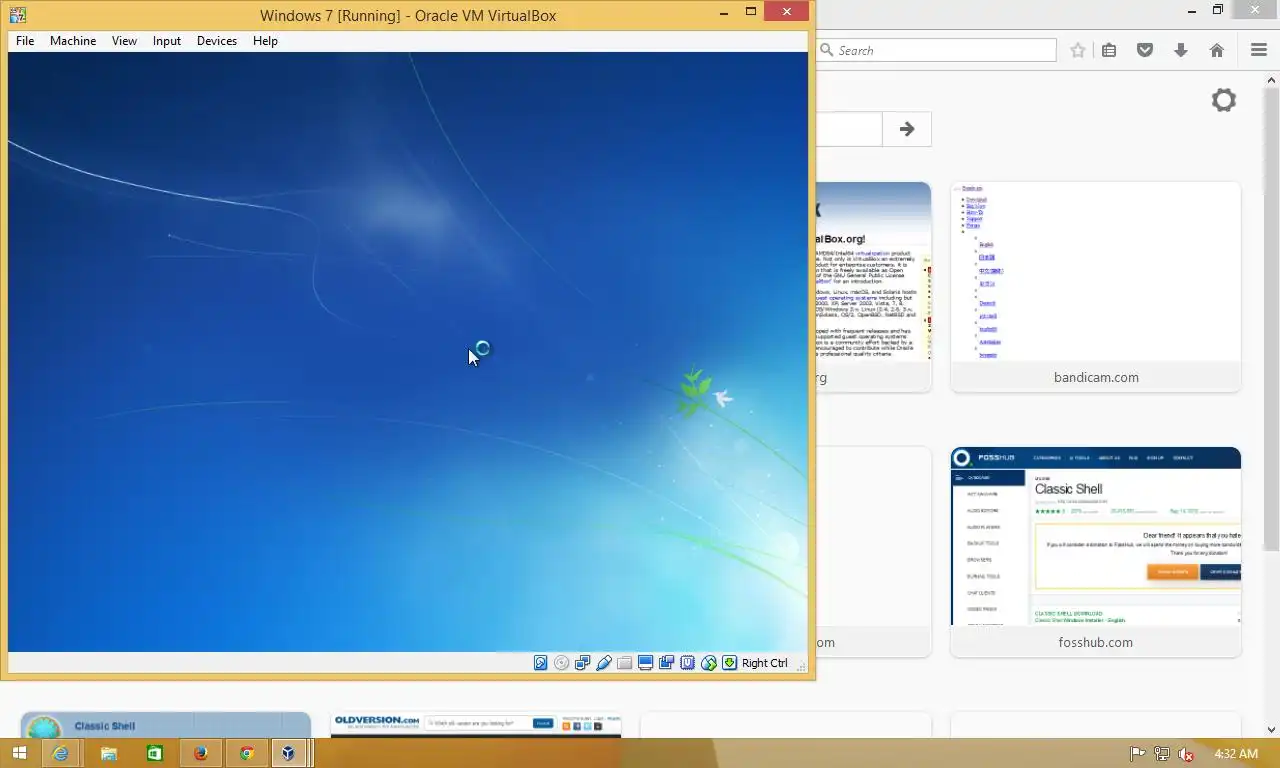Show bookmarks list icon in Firefox
1280x768 pixels.
pyautogui.click(x=1109, y=50)
